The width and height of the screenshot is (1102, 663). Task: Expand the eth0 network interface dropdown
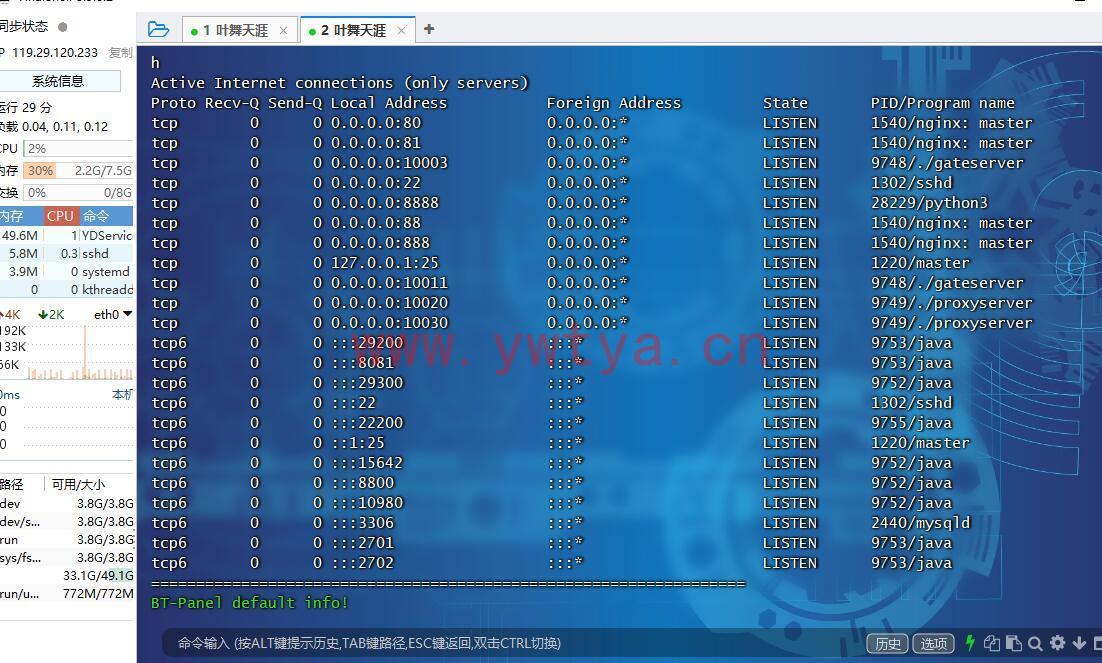(x=127, y=314)
